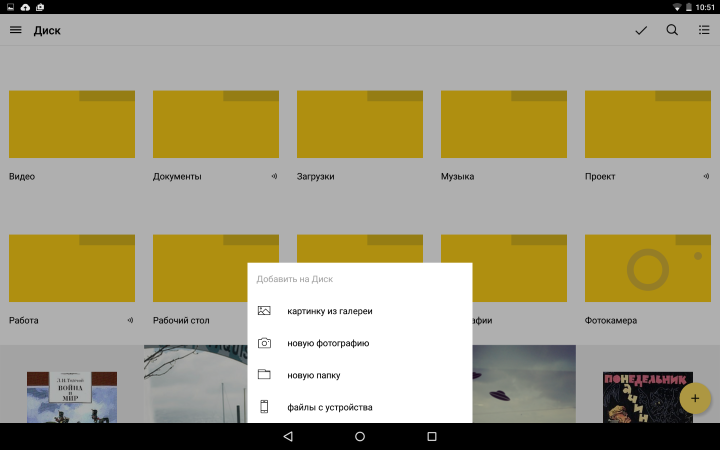Image resolution: width=720 pixels, height=450 pixels.
Task: Open the Загрузки folder
Action: (360, 124)
